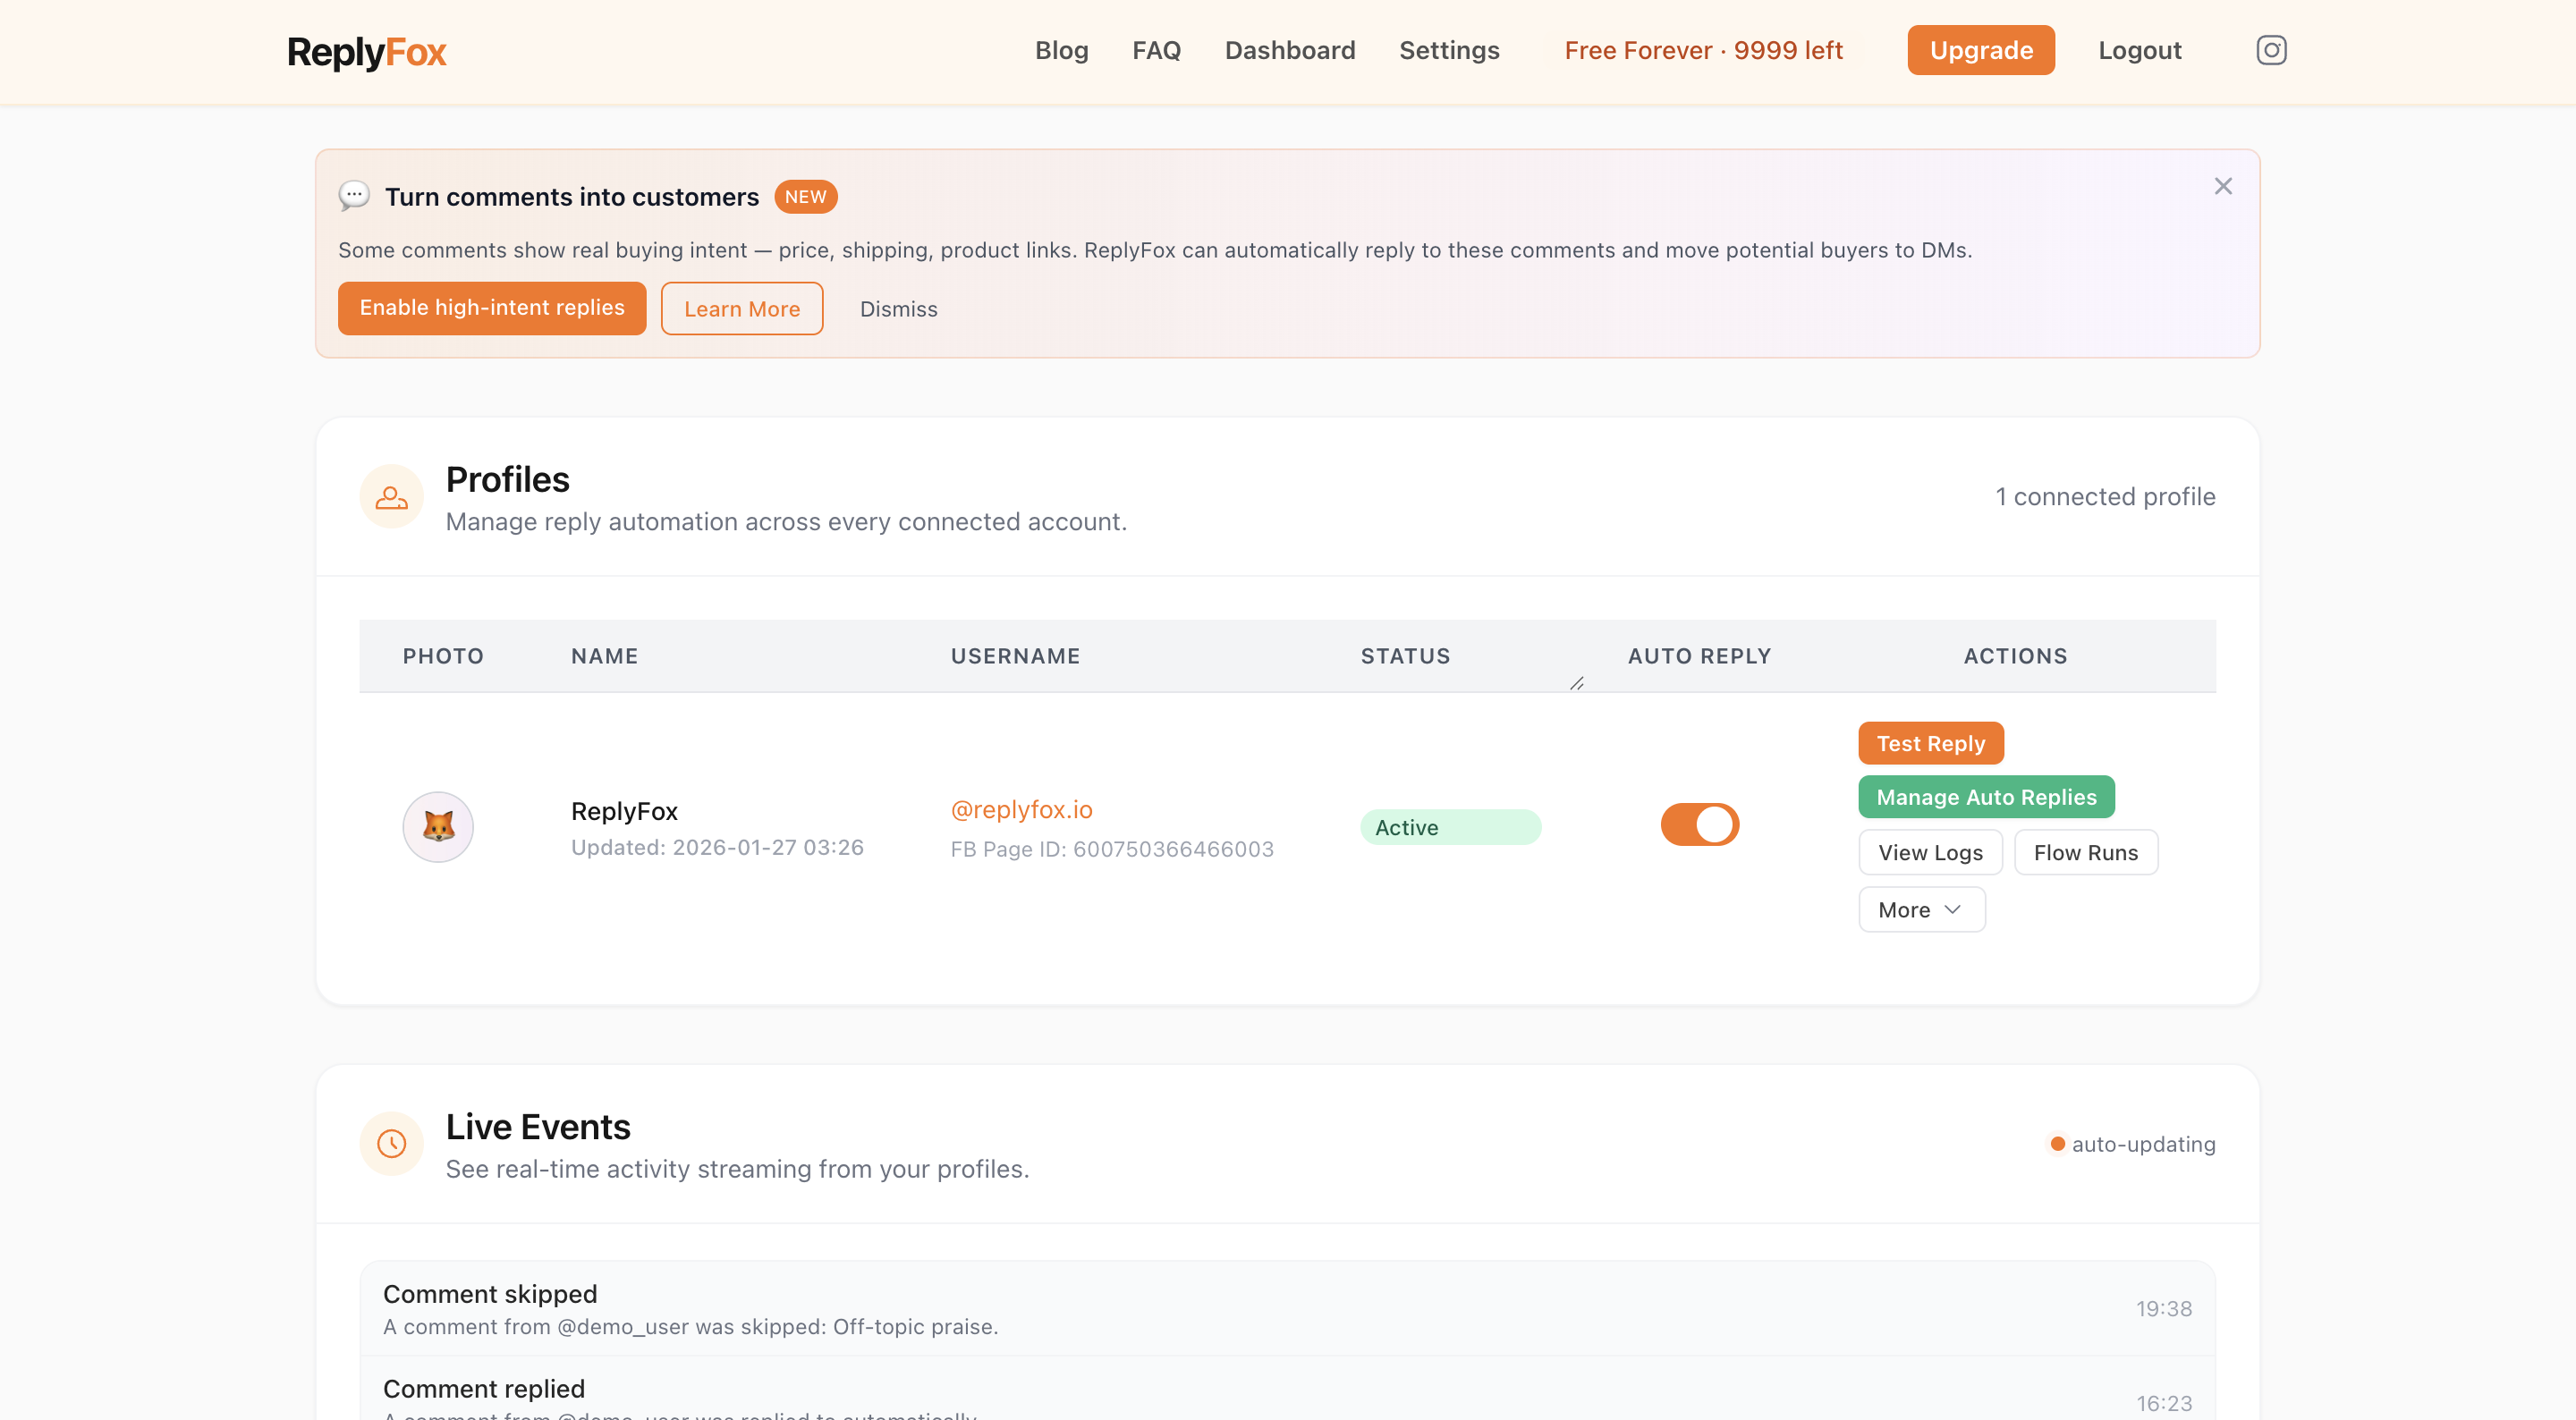Click the speech bubble banner icon
This screenshot has height=1420, width=2576.
pyautogui.click(x=354, y=196)
